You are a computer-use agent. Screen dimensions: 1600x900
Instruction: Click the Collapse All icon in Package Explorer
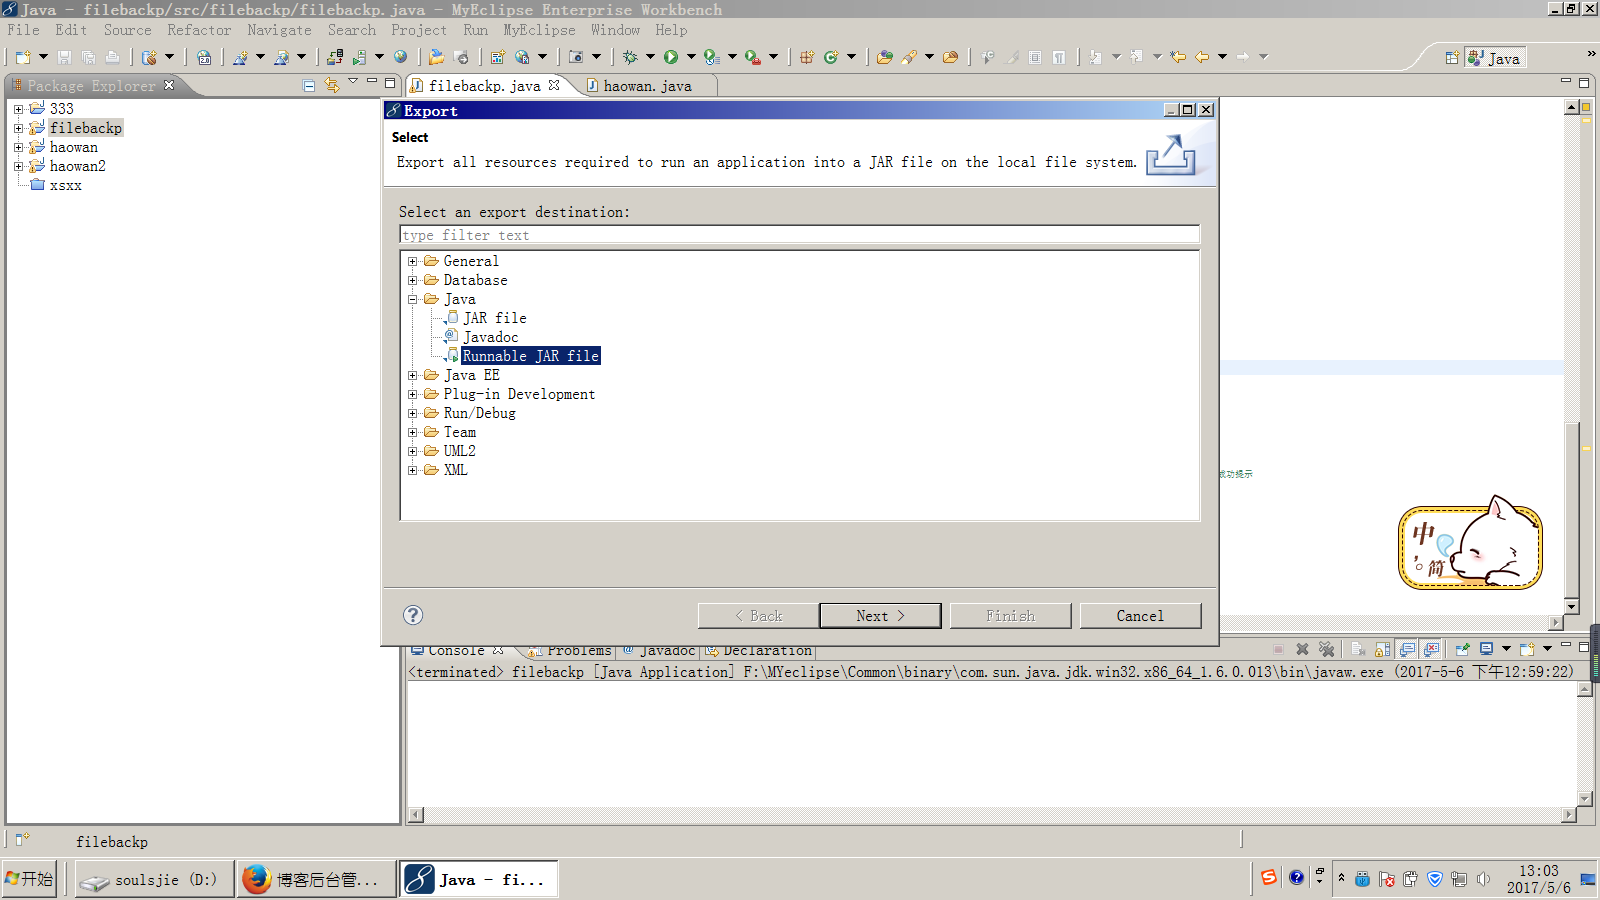tap(309, 86)
